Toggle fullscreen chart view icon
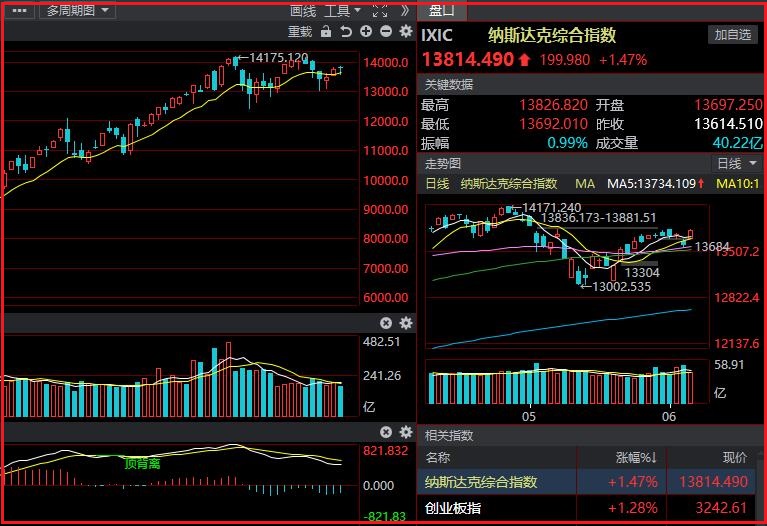The image size is (767, 526). coord(380,10)
